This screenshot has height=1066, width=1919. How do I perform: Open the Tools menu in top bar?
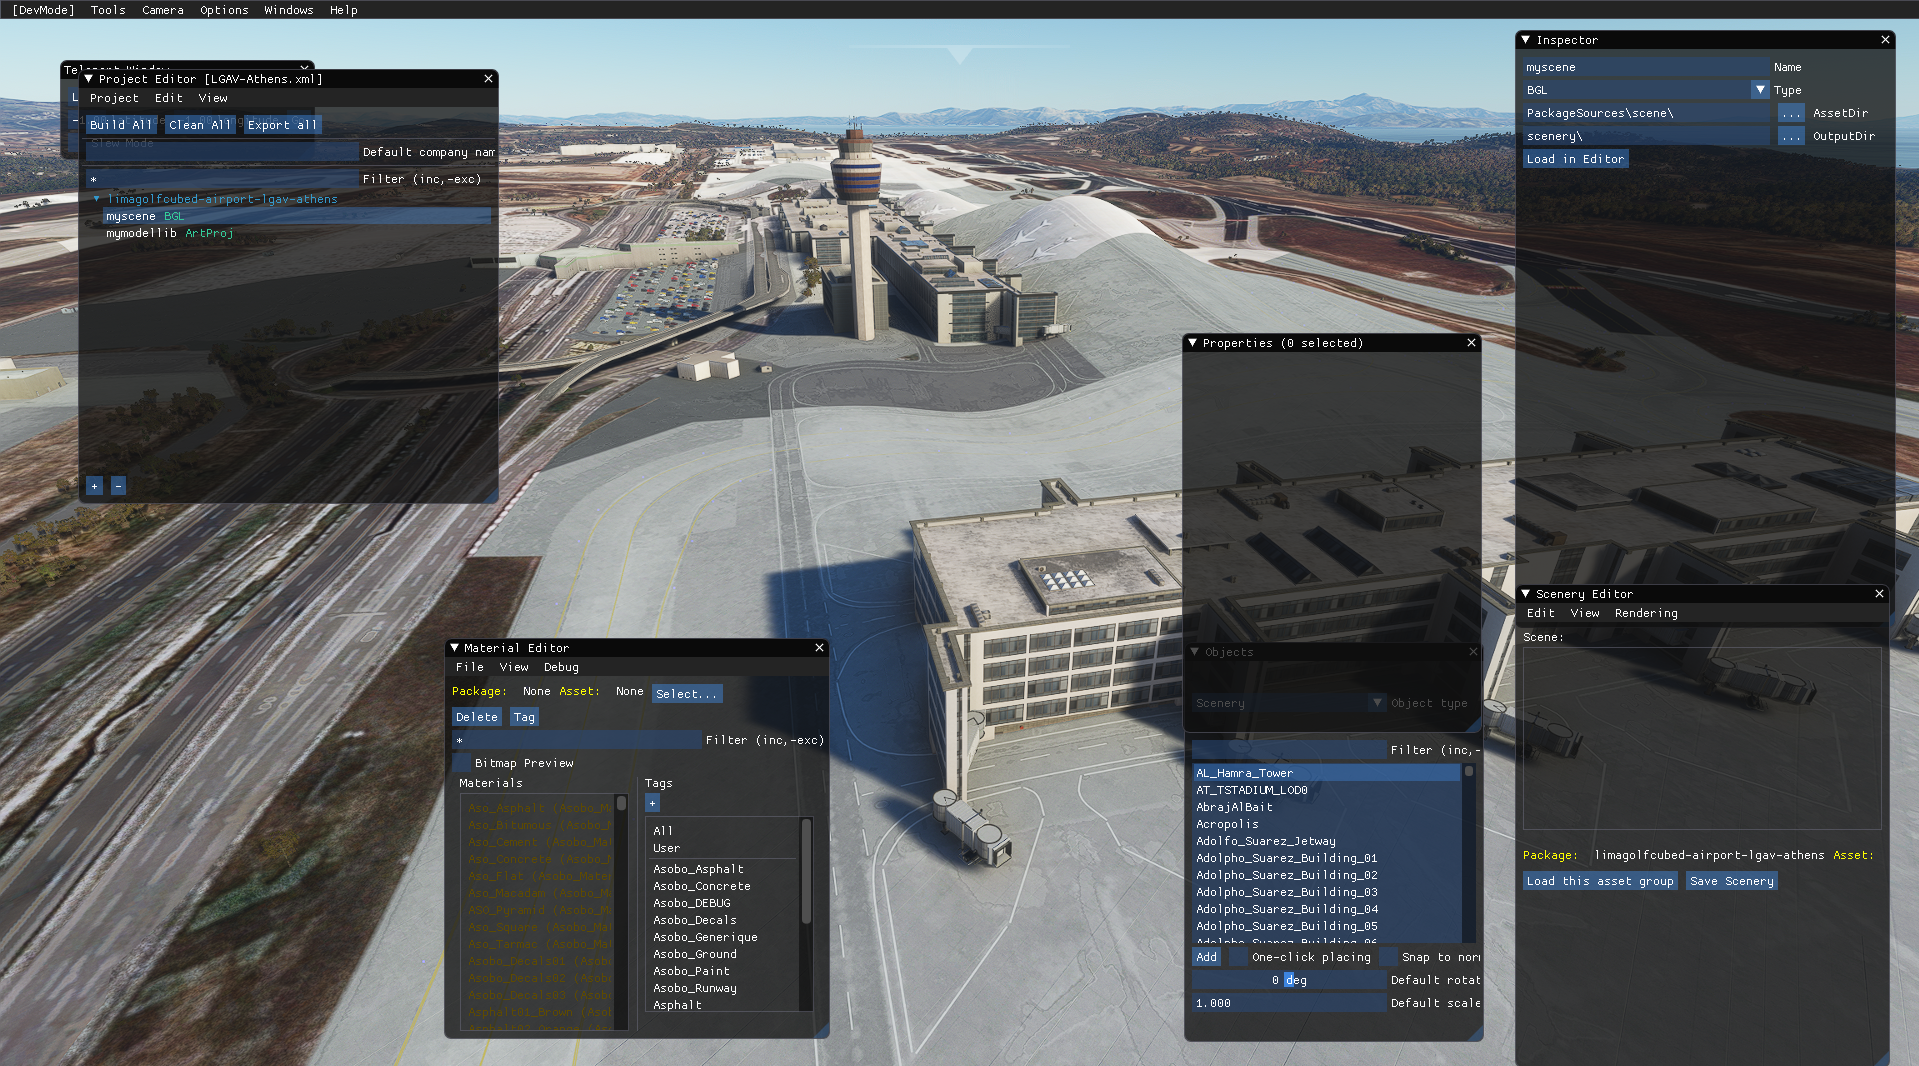click(x=108, y=10)
